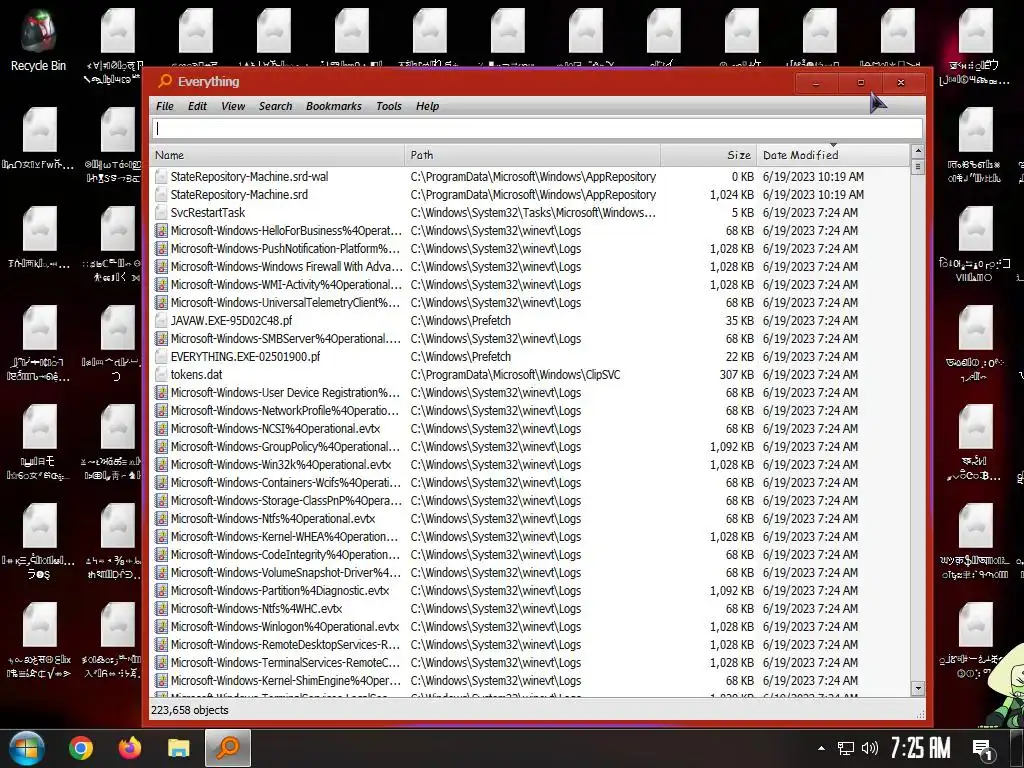Click the 223,658 objects status text
This screenshot has height=768, width=1024.
tap(190, 711)
